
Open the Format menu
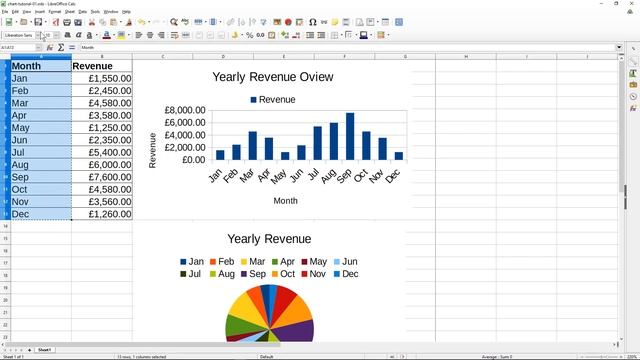(x=55, y=12)
